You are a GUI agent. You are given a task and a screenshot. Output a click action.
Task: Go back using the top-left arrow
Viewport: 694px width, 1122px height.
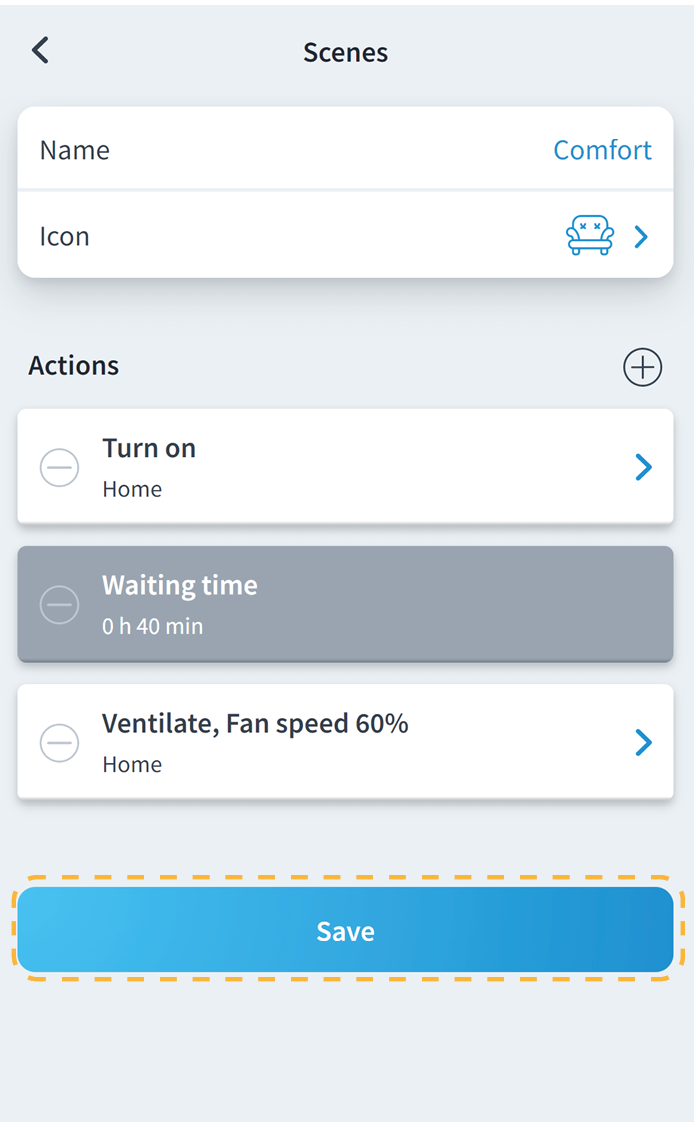[x=40, y=51]
